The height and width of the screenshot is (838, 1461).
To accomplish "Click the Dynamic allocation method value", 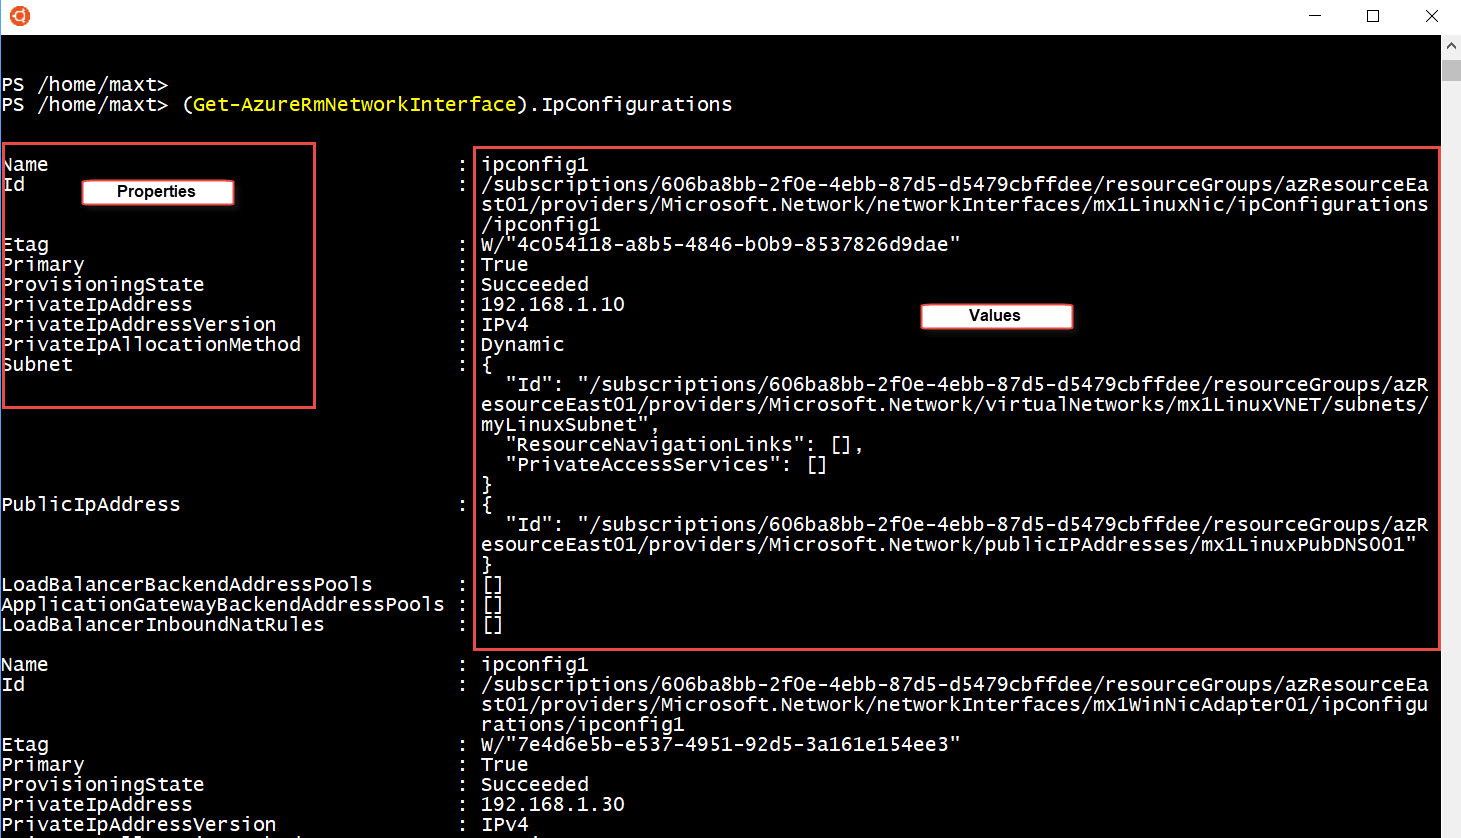I will [x=523, y=345].
